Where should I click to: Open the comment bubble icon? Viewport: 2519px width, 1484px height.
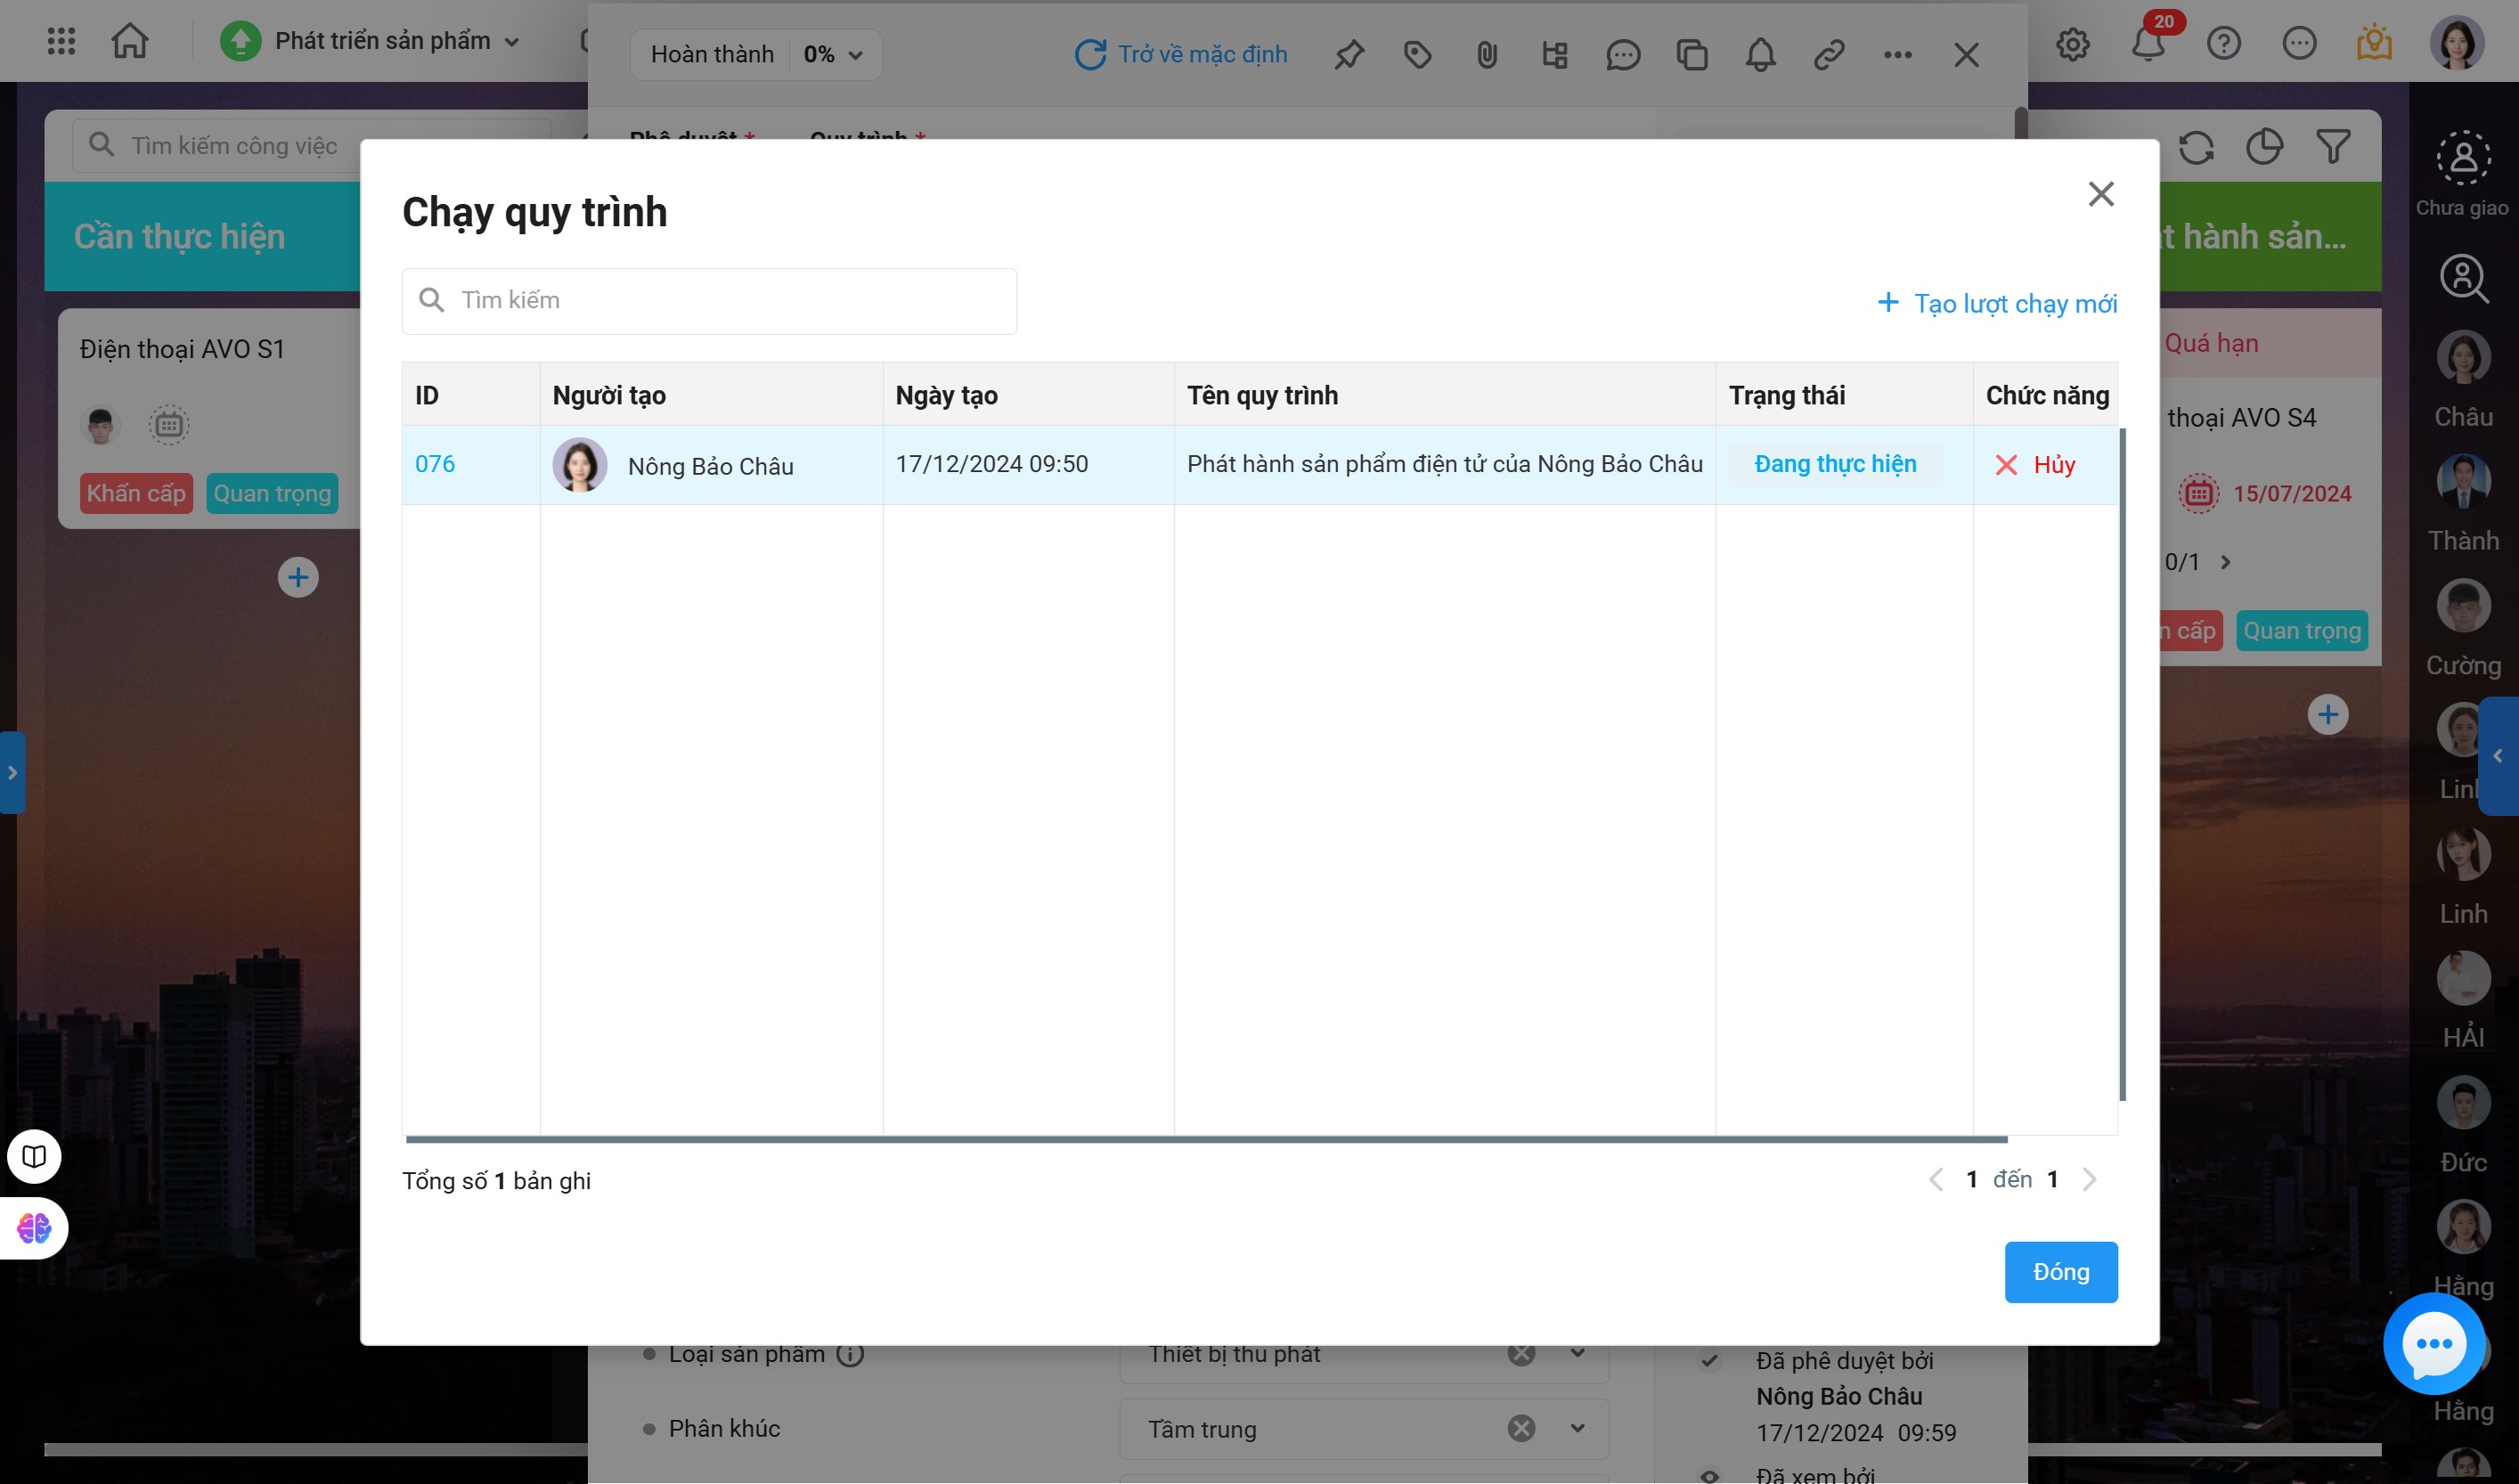coord(1622,55)
